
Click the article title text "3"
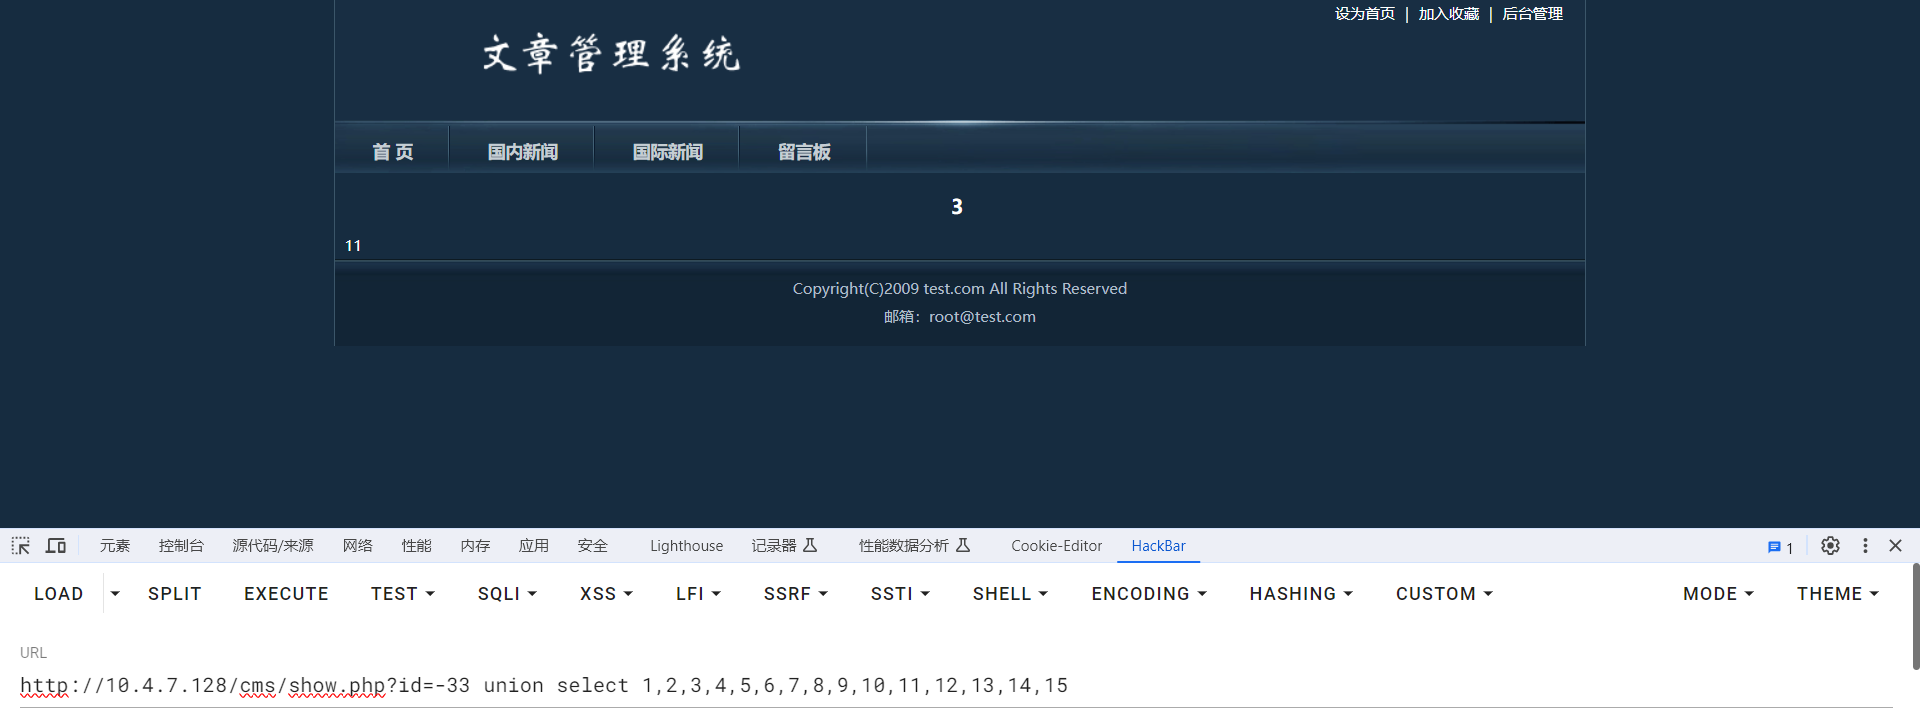957,207
